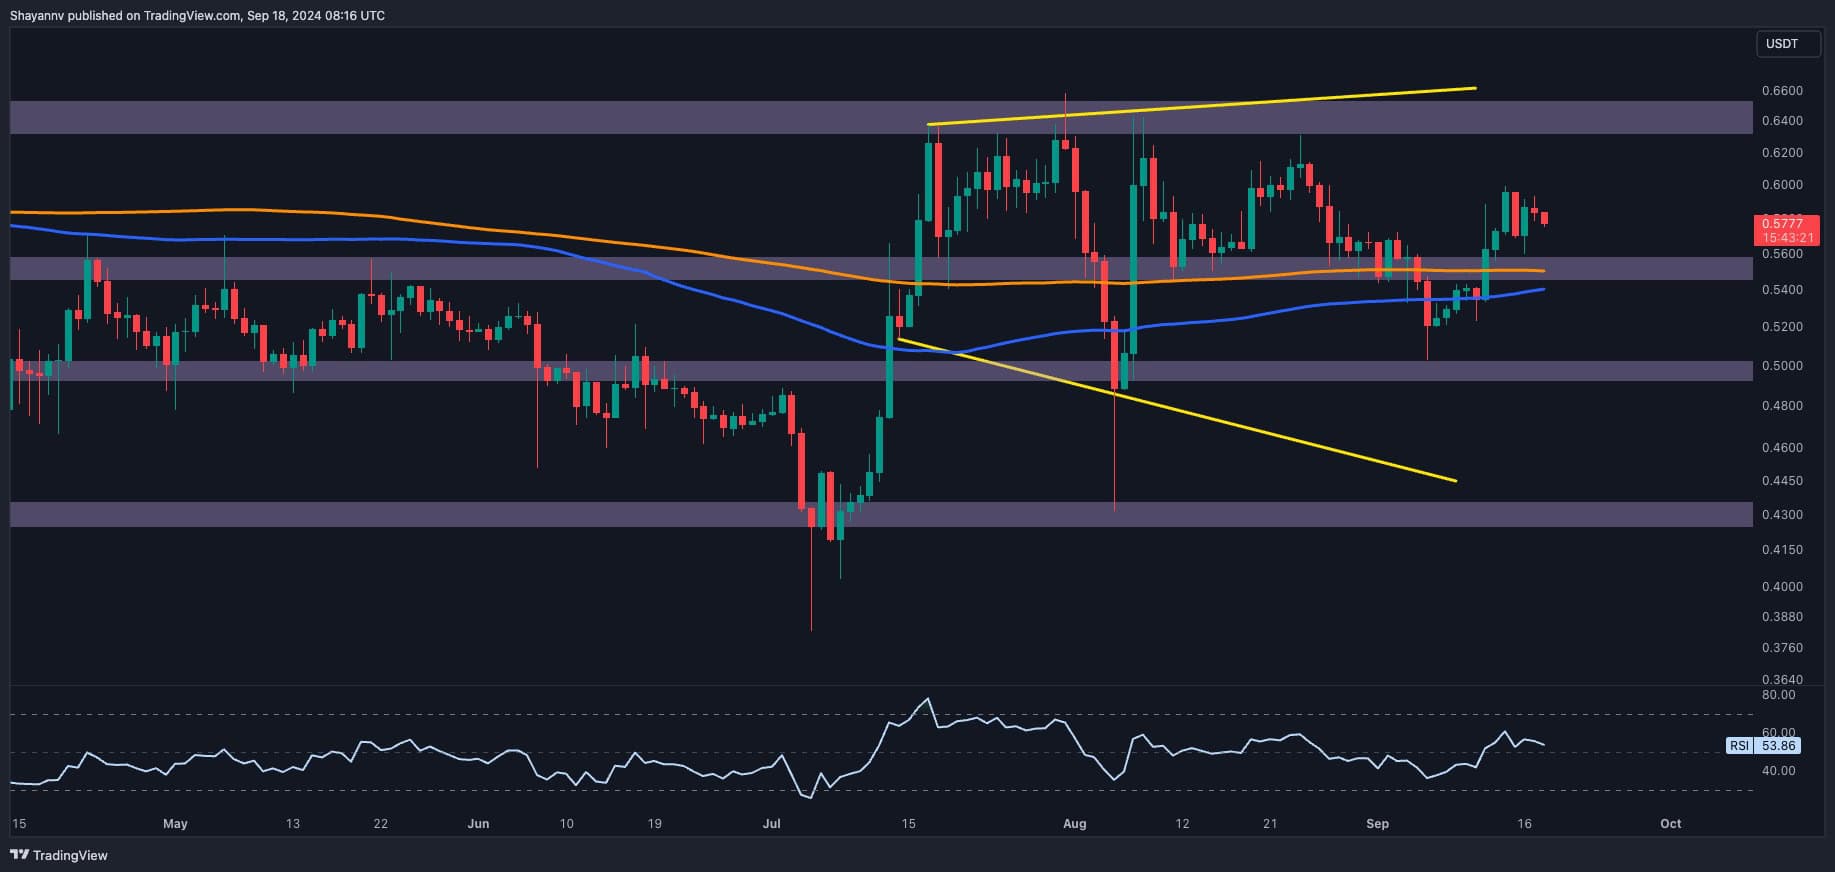Click the 21 date label in August
This screenshot has height=872, width=1835.
1269,824
